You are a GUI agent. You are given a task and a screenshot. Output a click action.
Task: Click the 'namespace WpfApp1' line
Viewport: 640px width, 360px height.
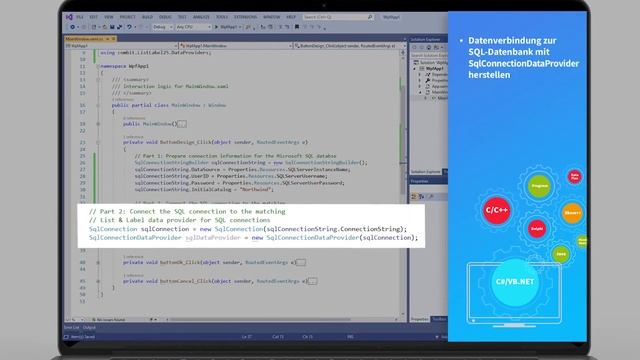coord(124,66)
